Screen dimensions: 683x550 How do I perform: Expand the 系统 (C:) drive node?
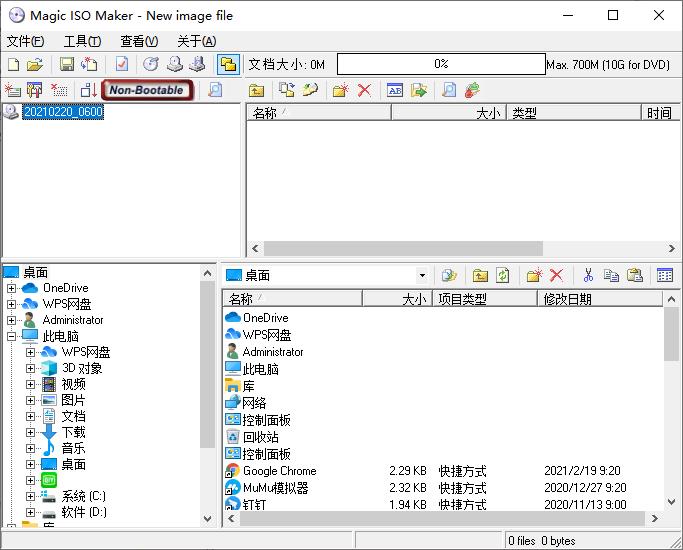30,496
